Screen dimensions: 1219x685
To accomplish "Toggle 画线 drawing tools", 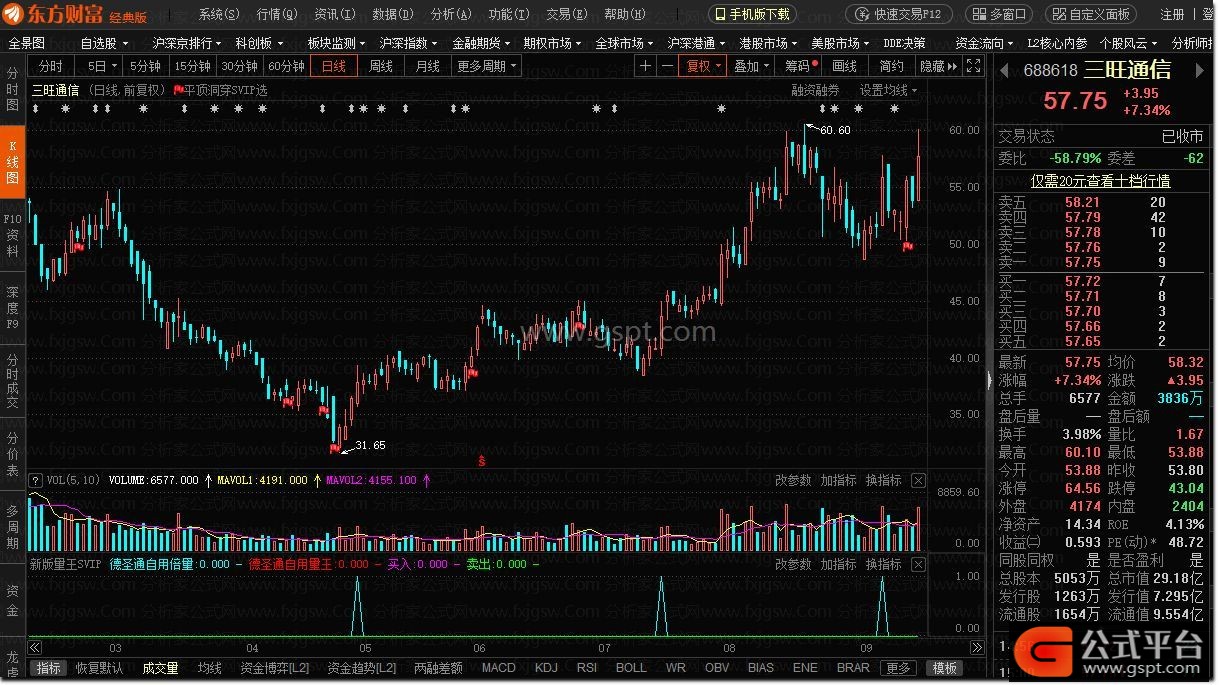I will pyautogui.click(x=845, y=66).
